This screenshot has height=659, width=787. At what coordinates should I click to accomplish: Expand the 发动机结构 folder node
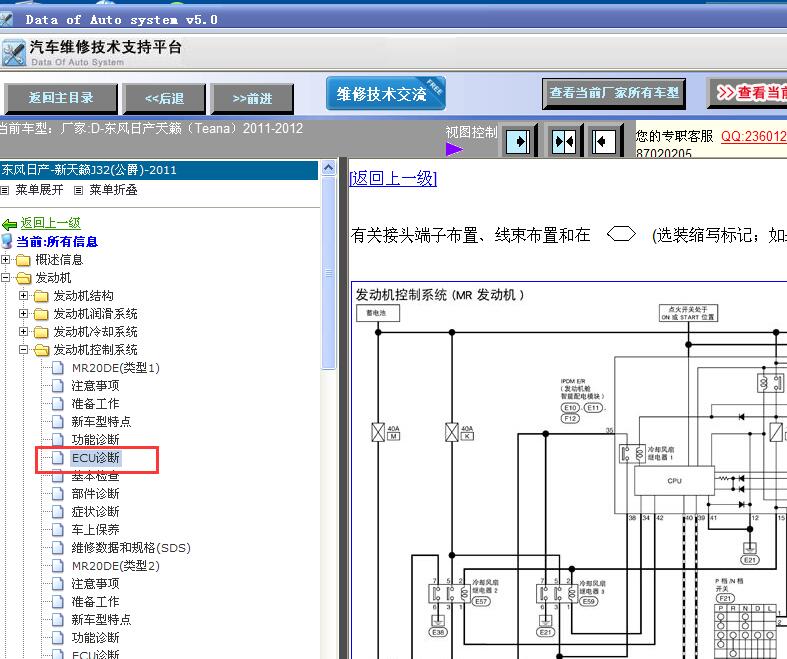pos(23,296)
